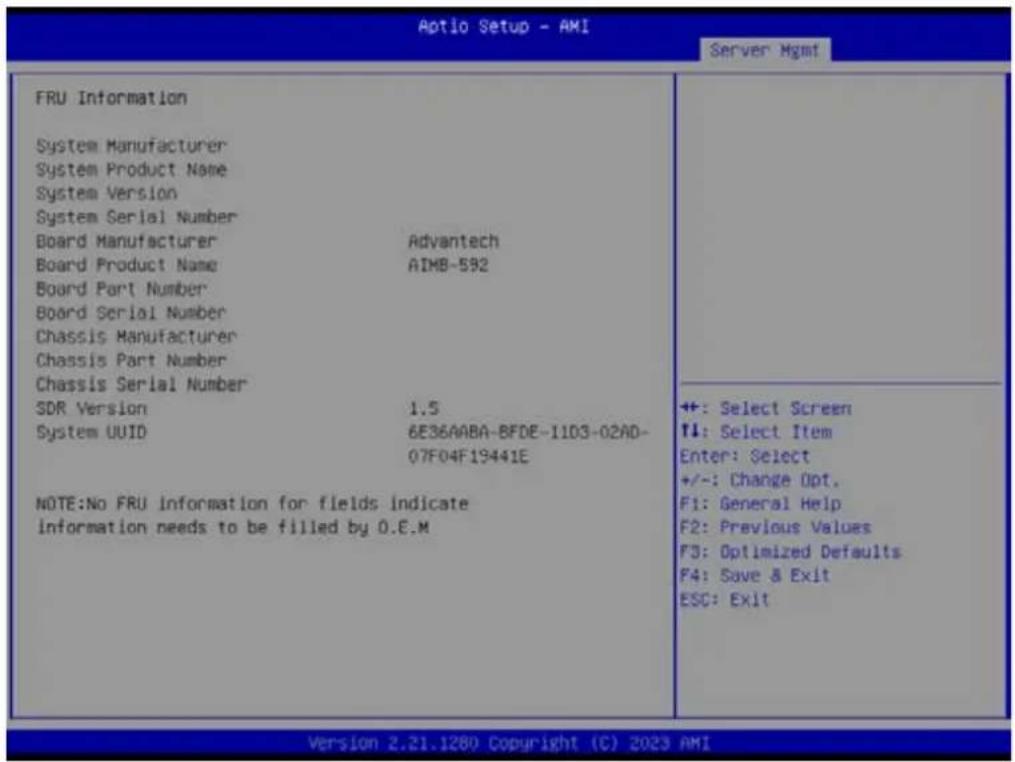The width and height of the screenshot is (1015, 762).
Task: Click the FRU Information heading
Action: click(x=111, y=98)
